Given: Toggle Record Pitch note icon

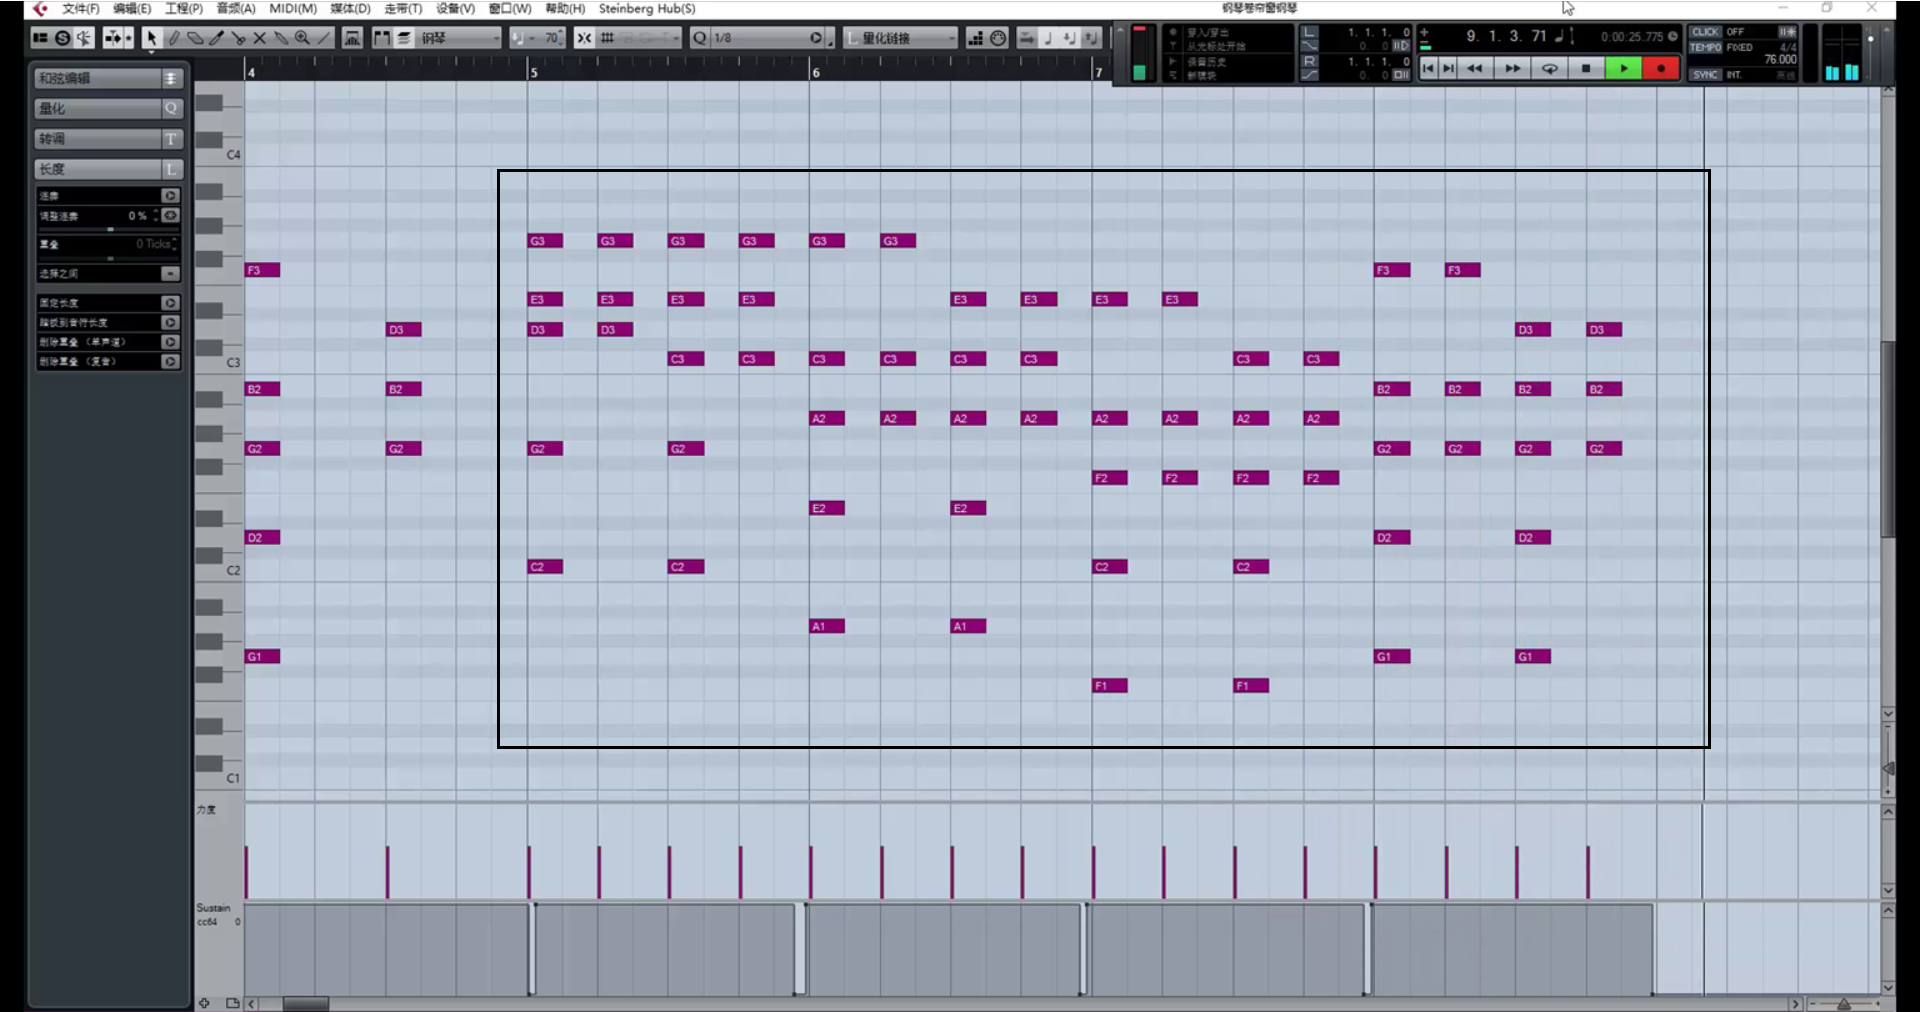Looking at the screenshot, I should pyautogui.click(x=1048, y=38).
